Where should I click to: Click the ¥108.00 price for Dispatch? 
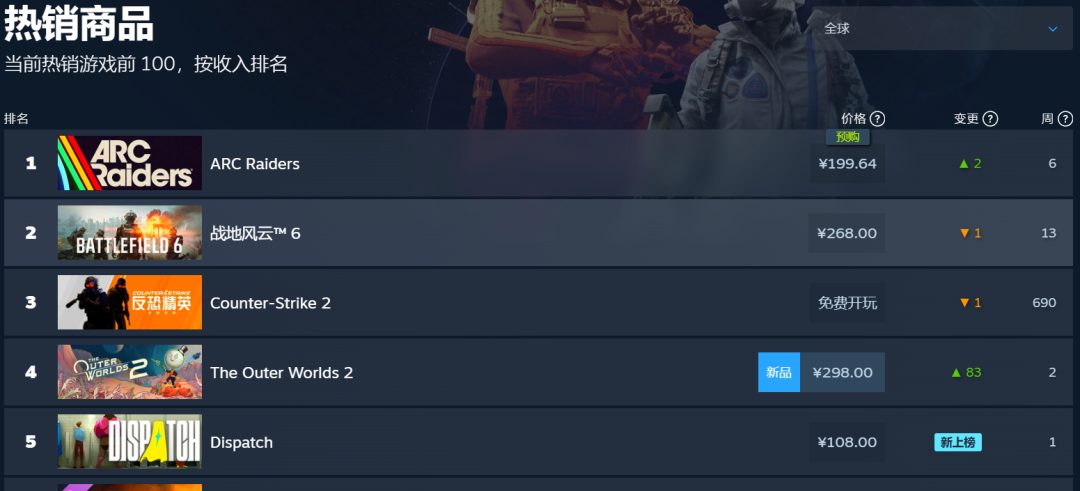[847, 442]
